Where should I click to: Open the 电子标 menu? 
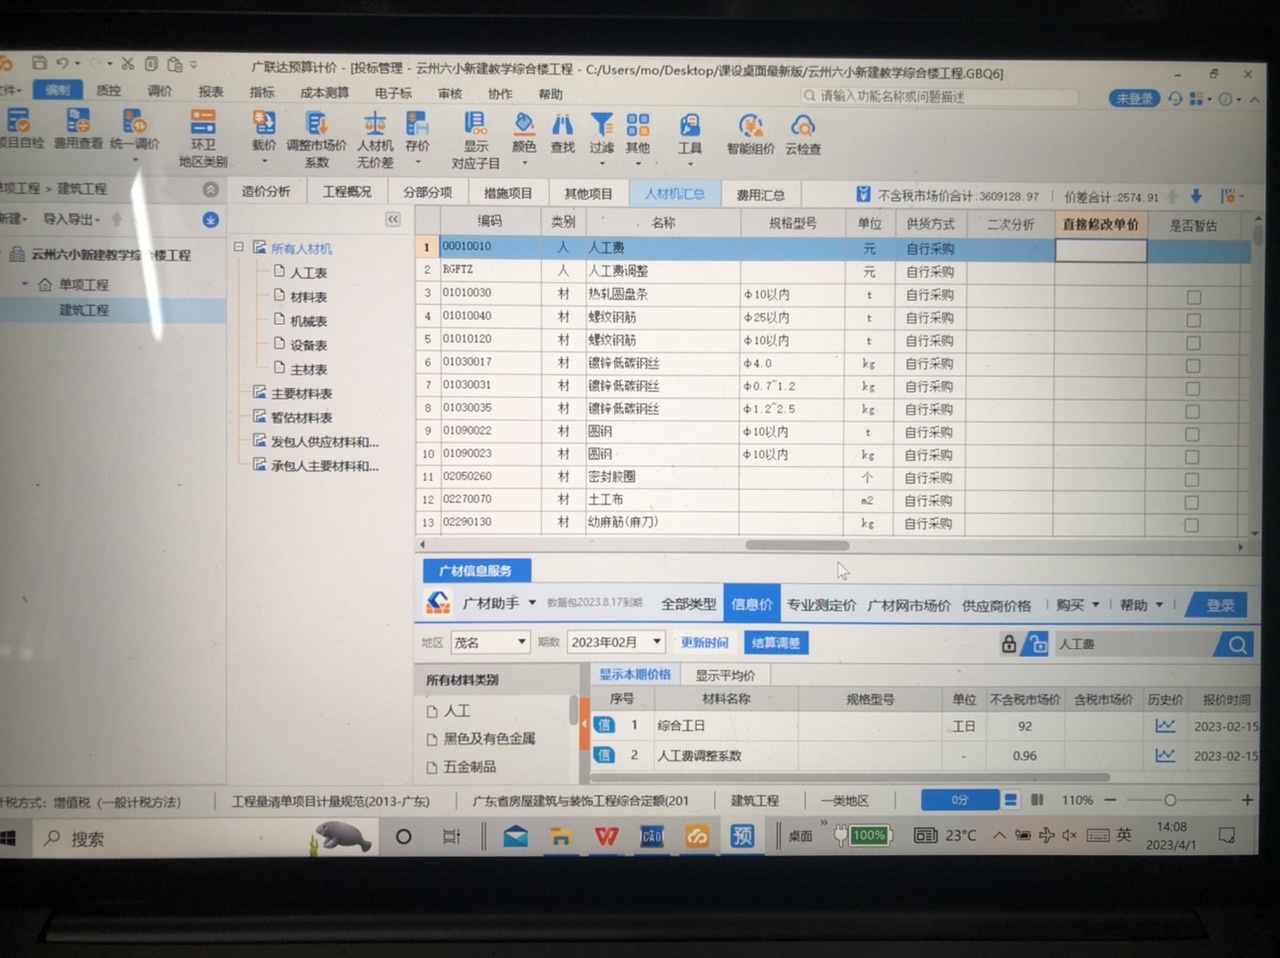[x=393, y=92]
